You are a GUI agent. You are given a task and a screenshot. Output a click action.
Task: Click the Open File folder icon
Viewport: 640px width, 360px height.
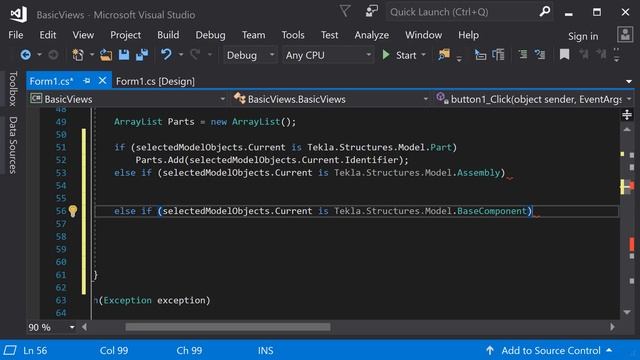click(106, 55)
